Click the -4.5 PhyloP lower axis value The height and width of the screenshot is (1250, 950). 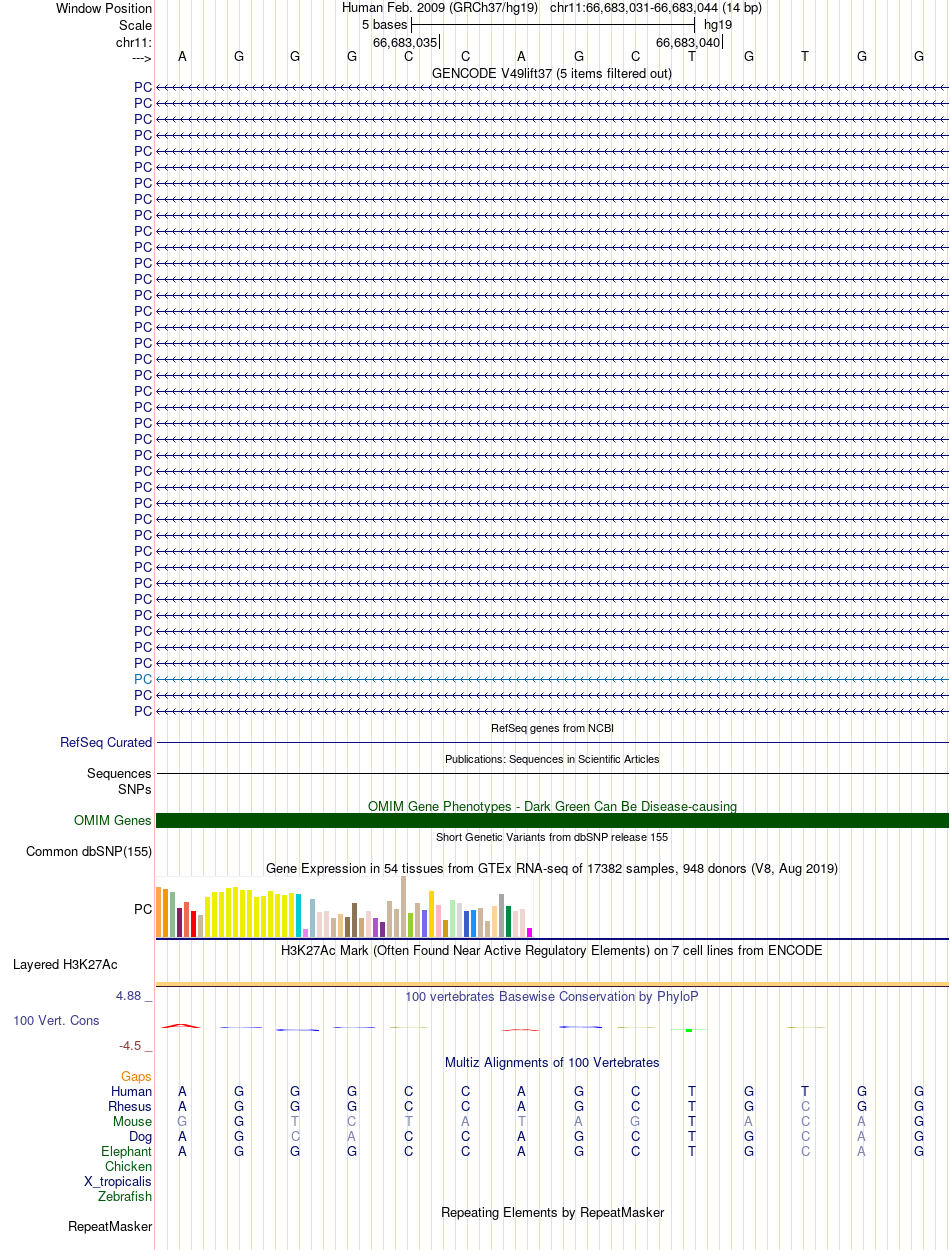point(134,1046)
